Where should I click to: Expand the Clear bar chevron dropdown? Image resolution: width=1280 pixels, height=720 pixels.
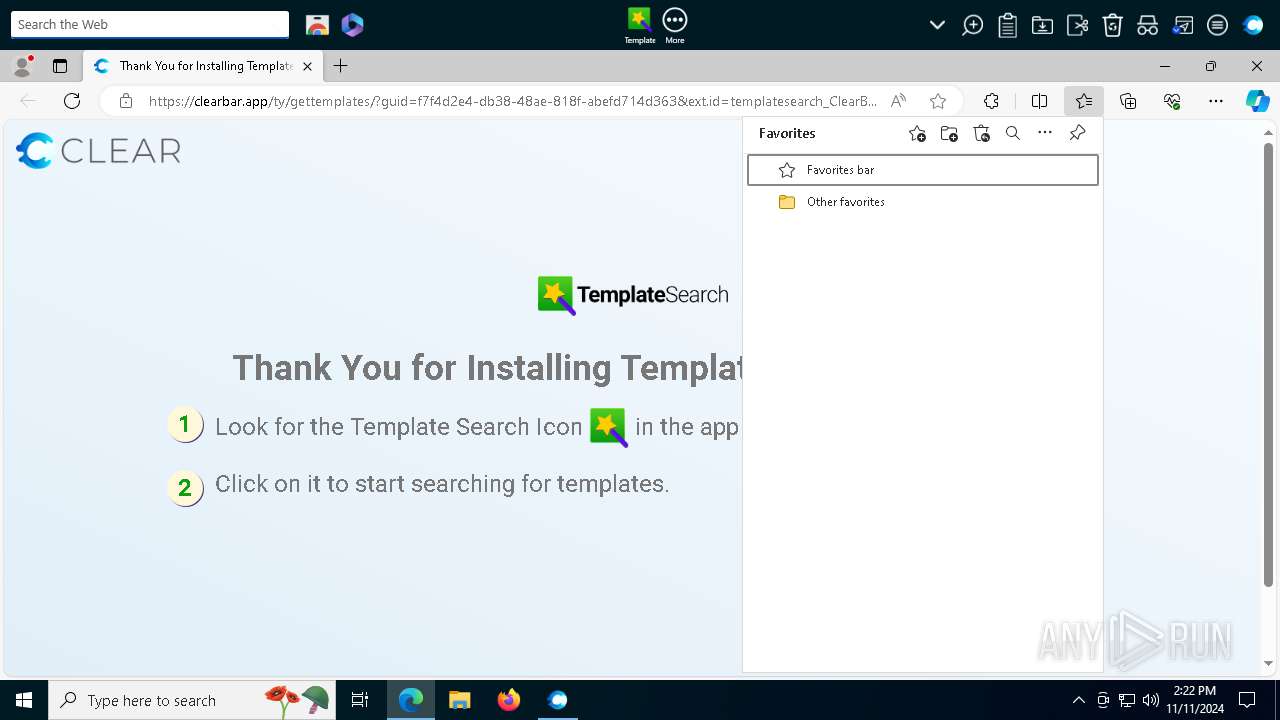(937, 25)
